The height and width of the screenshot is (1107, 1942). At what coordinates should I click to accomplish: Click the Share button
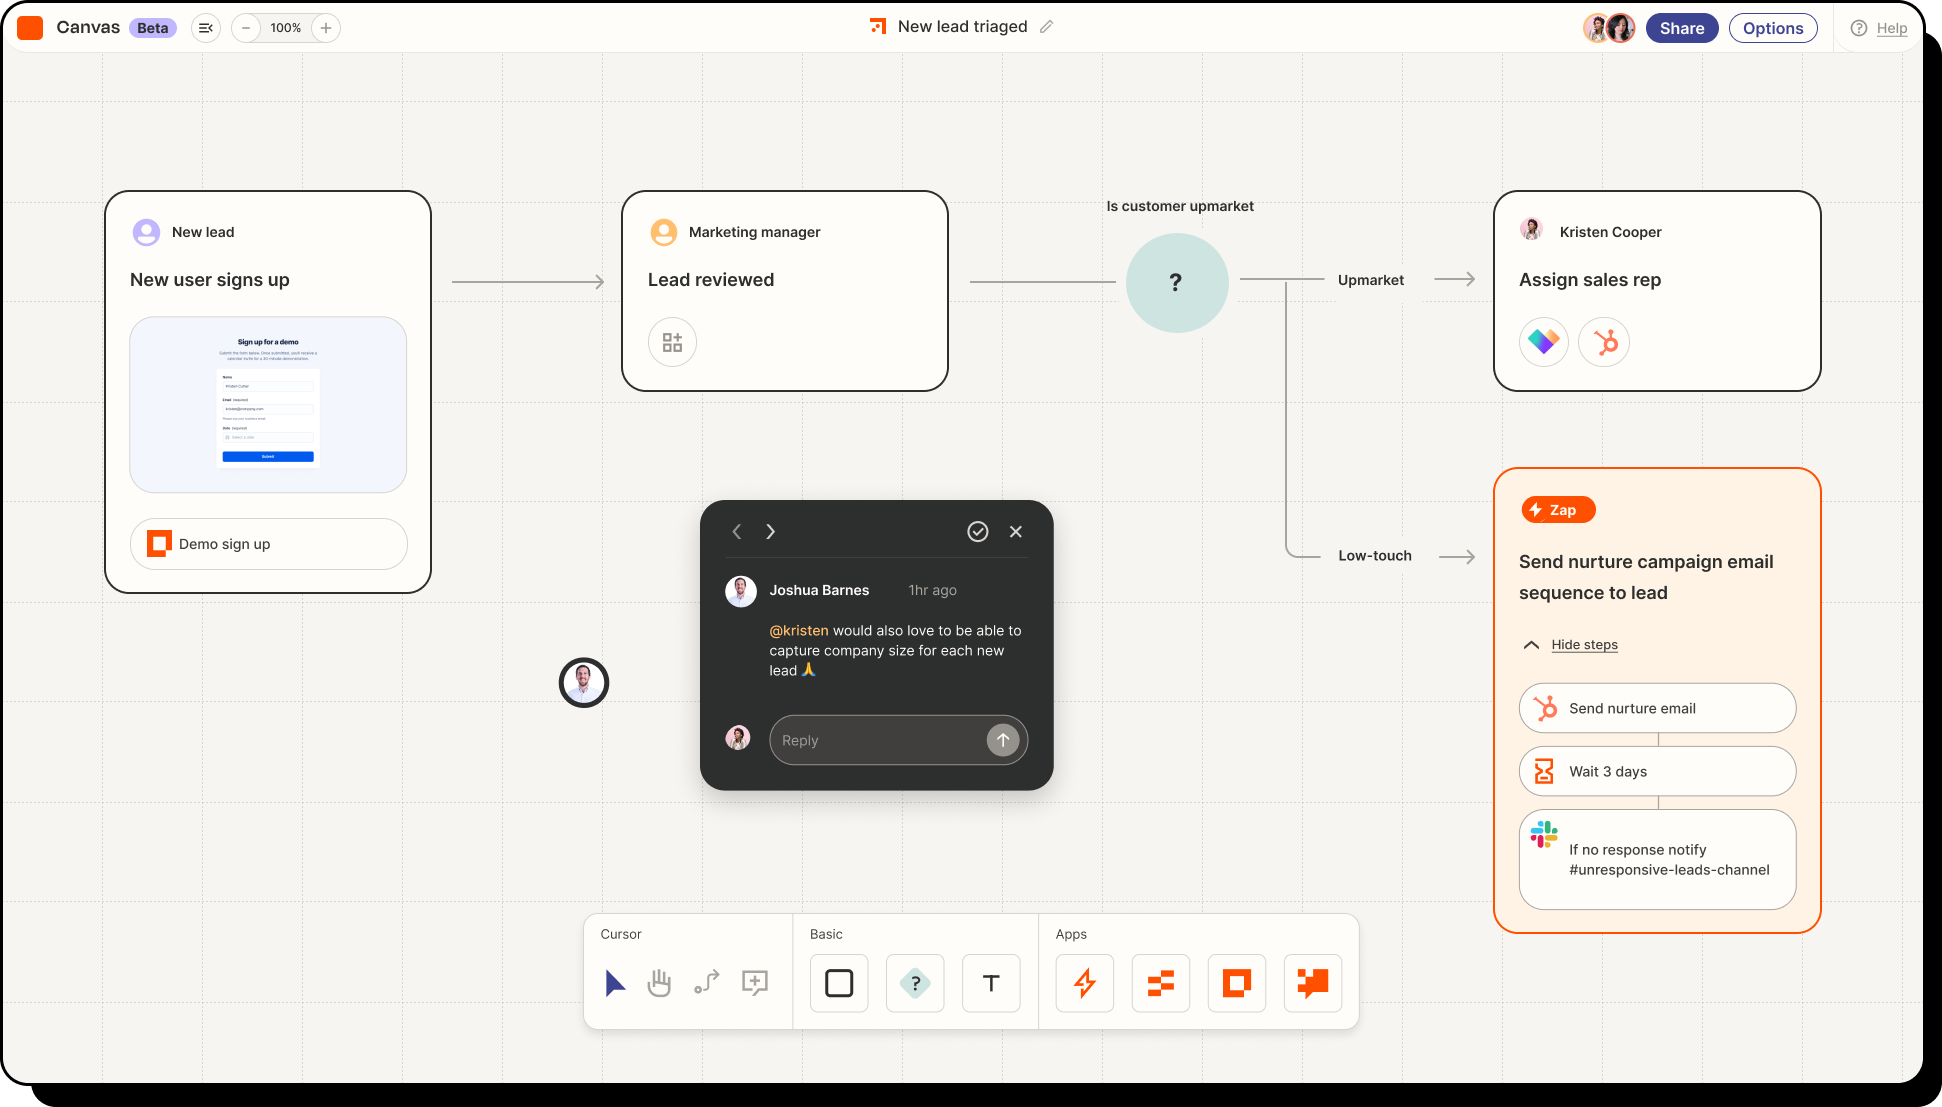pos(1681,27)
